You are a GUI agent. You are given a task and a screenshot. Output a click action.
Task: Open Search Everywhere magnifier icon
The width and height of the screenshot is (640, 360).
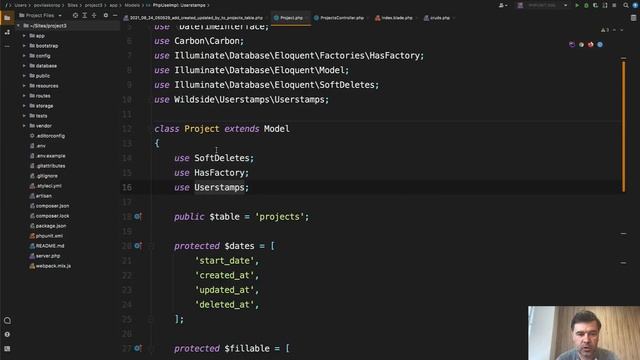(x=626, y=5)
